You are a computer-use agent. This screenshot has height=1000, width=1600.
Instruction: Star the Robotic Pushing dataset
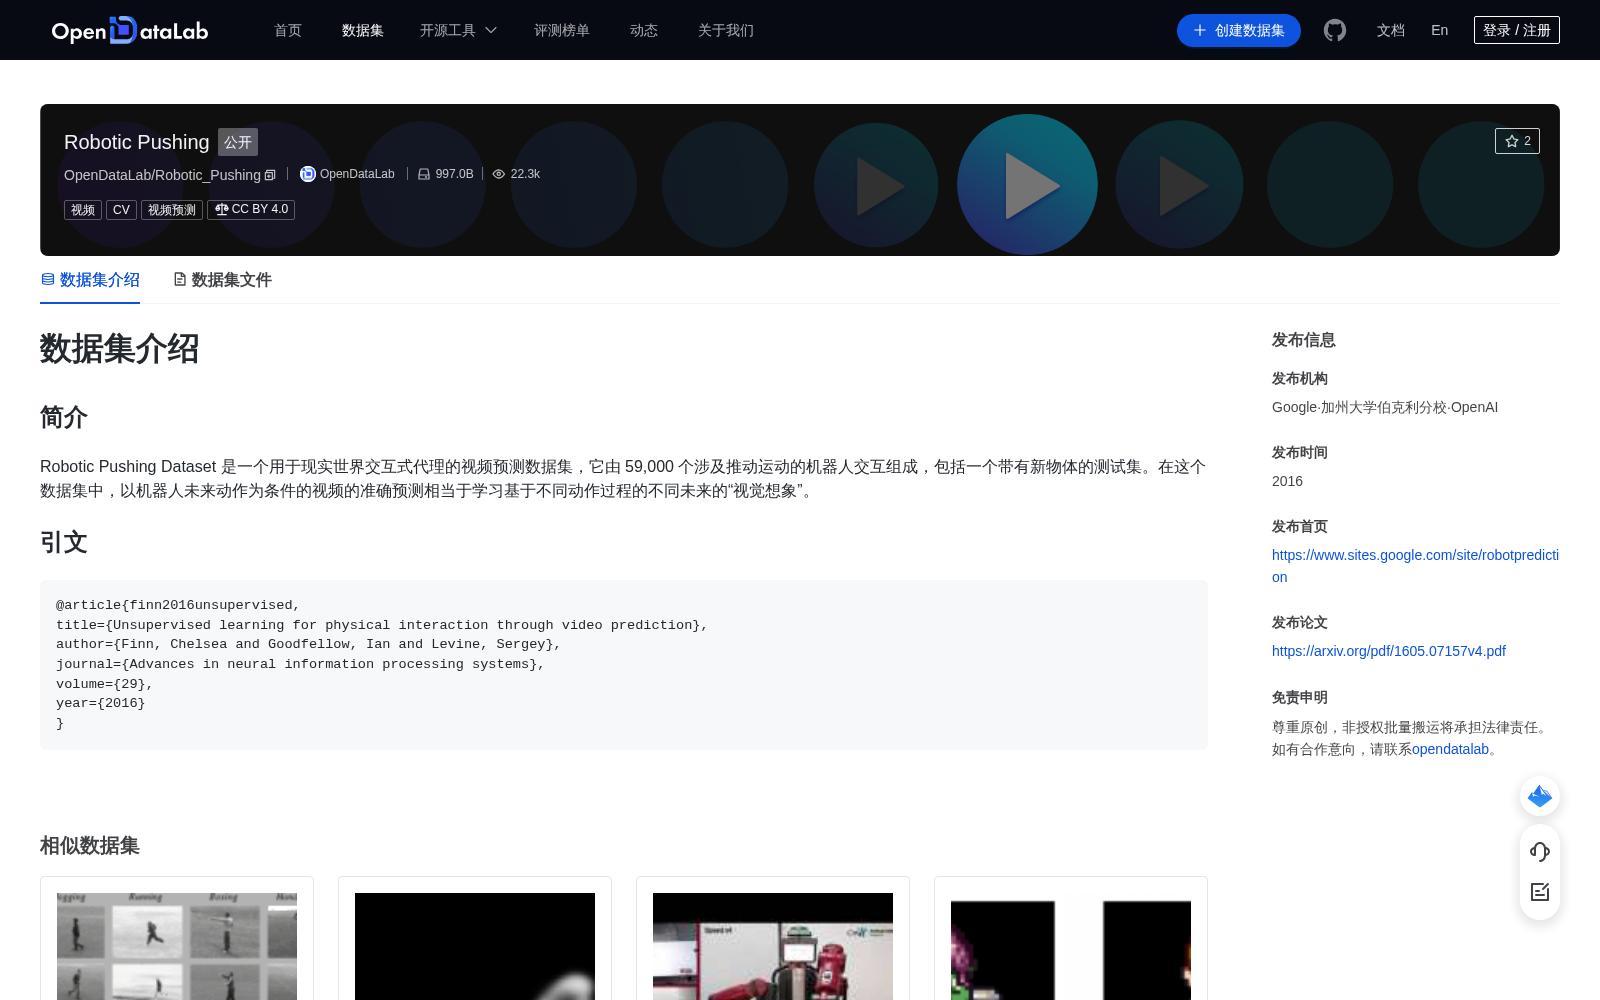1517,141
